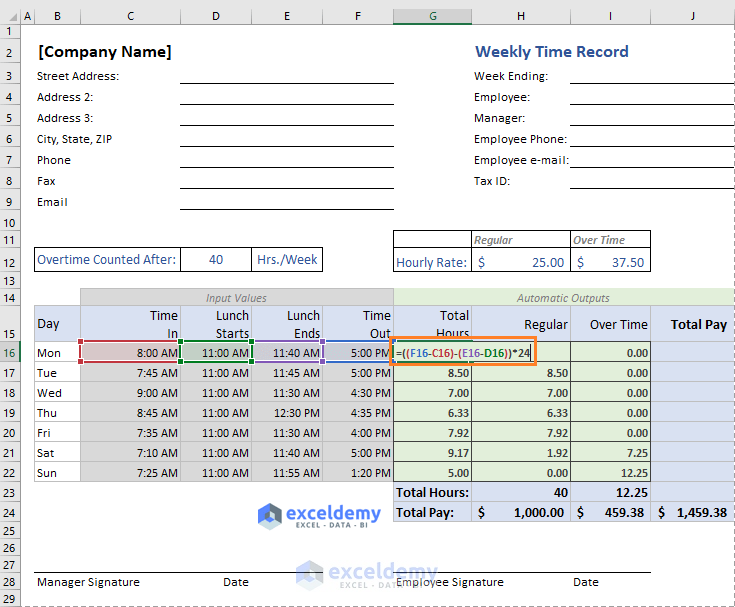Screen dimensions: 735x607
Task: Select the overtime threshold cell with 40
Action: coord(216,260)
